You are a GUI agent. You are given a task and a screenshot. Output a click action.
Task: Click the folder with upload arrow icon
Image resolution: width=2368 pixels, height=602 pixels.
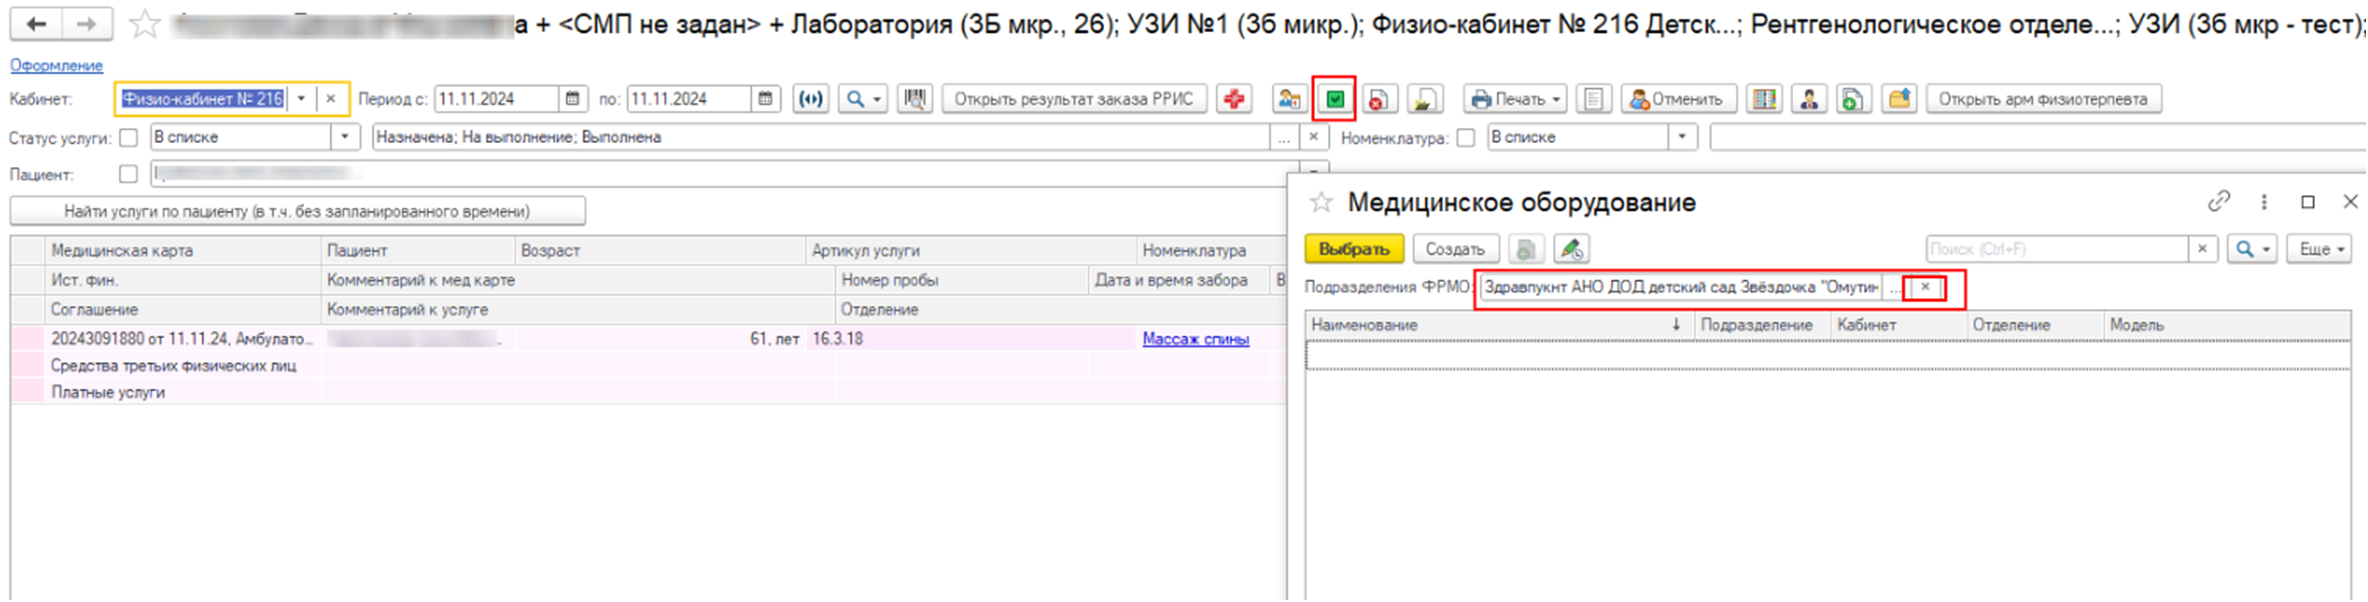(x=1898, y=99)
